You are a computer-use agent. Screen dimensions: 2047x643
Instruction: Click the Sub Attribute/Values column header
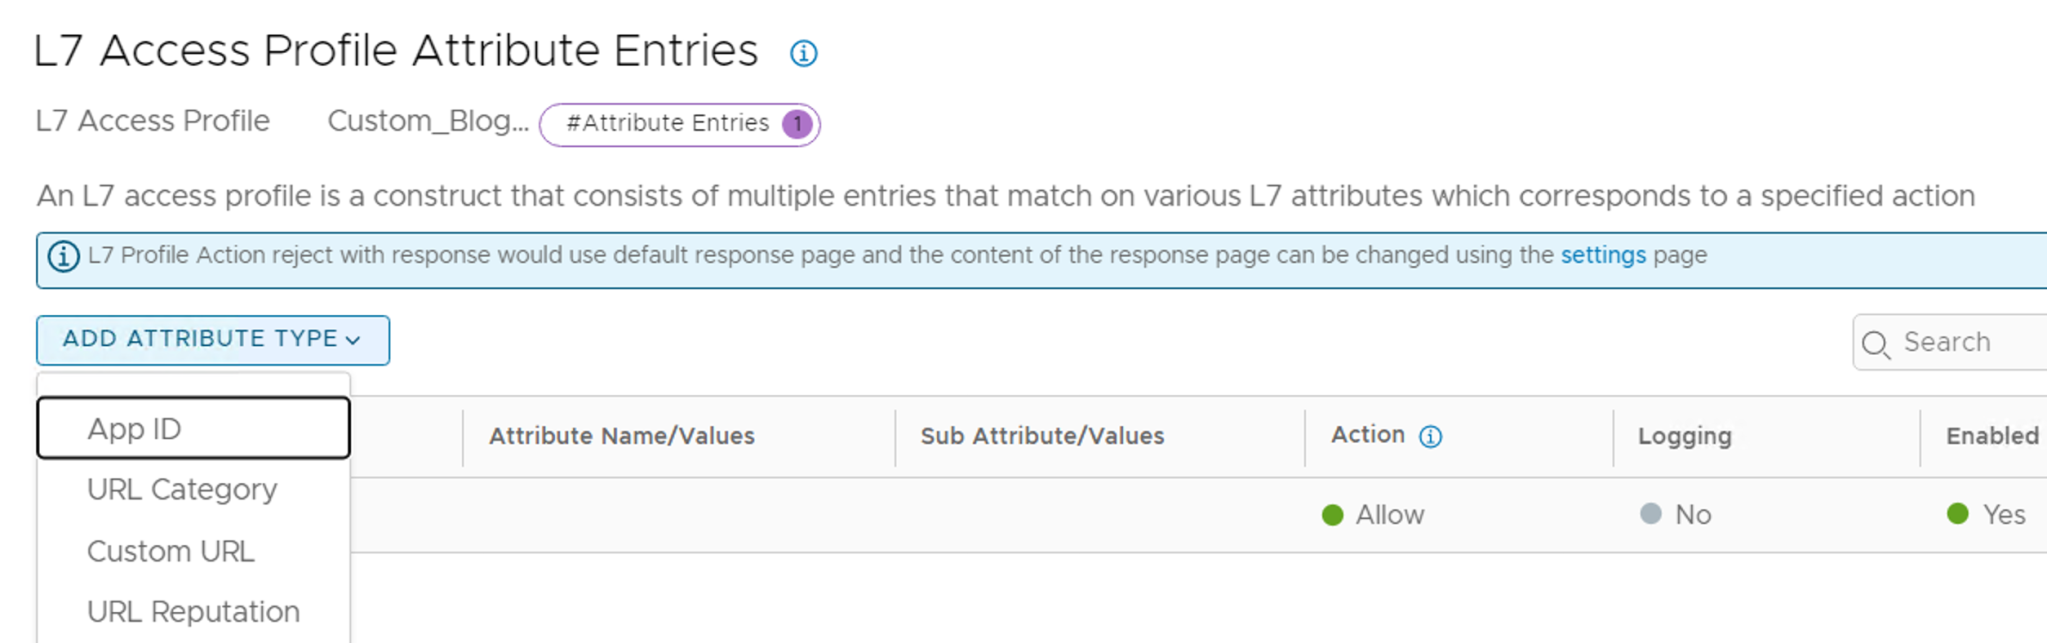pyautogui.click(x=1042, y=436)
